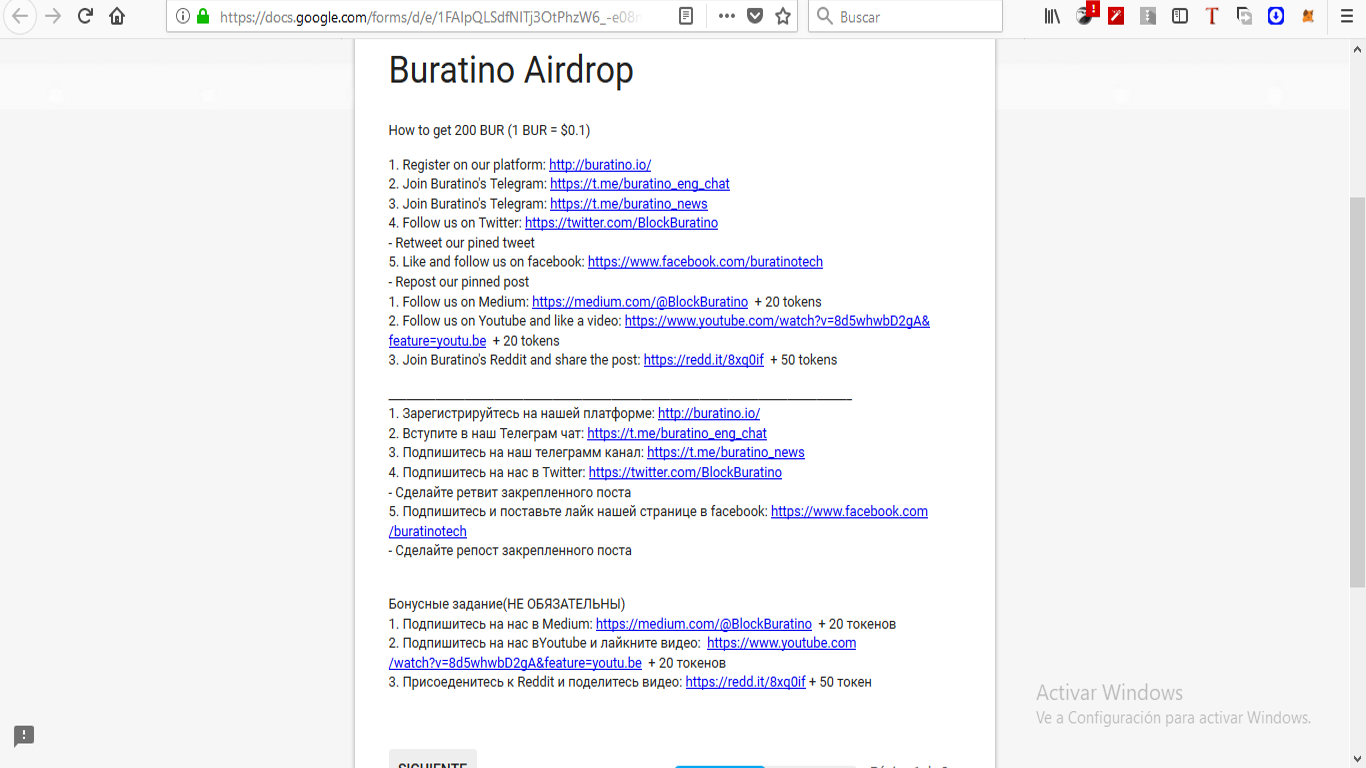Screen dimensions: 1366x768
Task: Open buratino.io link after 'Register on our platform'
Action: (x=600, y=164)
